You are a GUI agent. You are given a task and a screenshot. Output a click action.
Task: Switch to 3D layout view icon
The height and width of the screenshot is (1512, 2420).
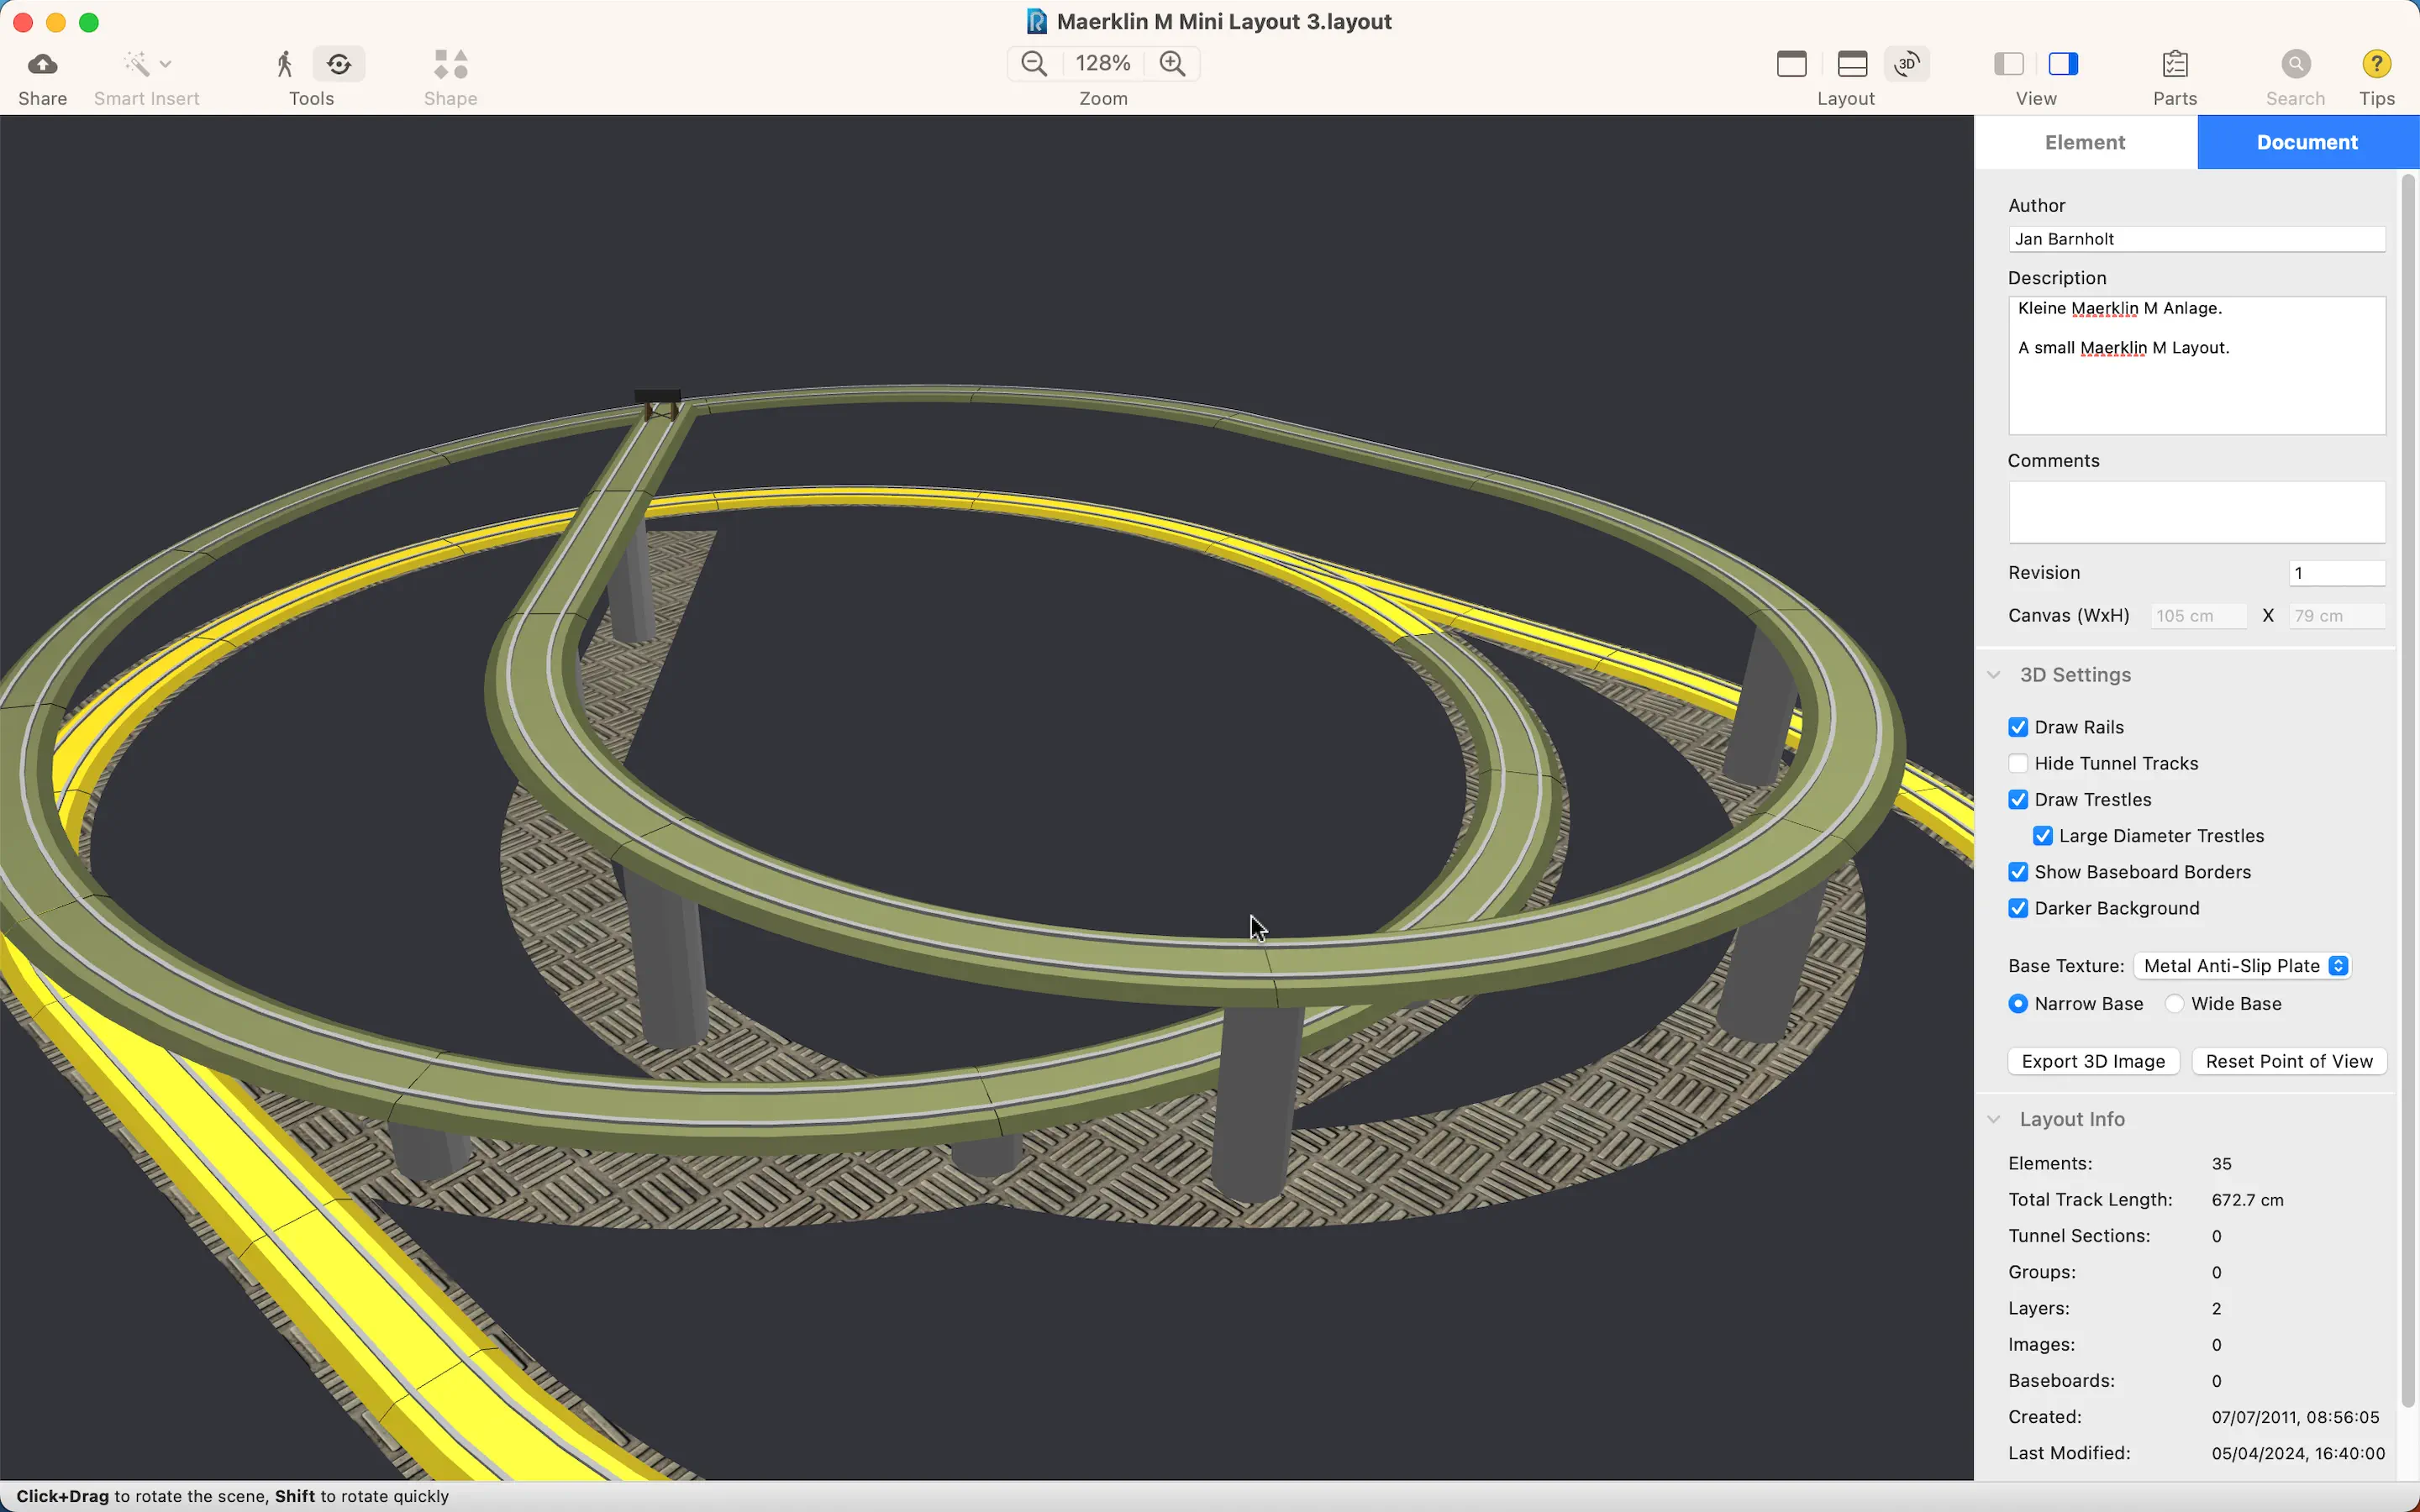click(1907, 64)
